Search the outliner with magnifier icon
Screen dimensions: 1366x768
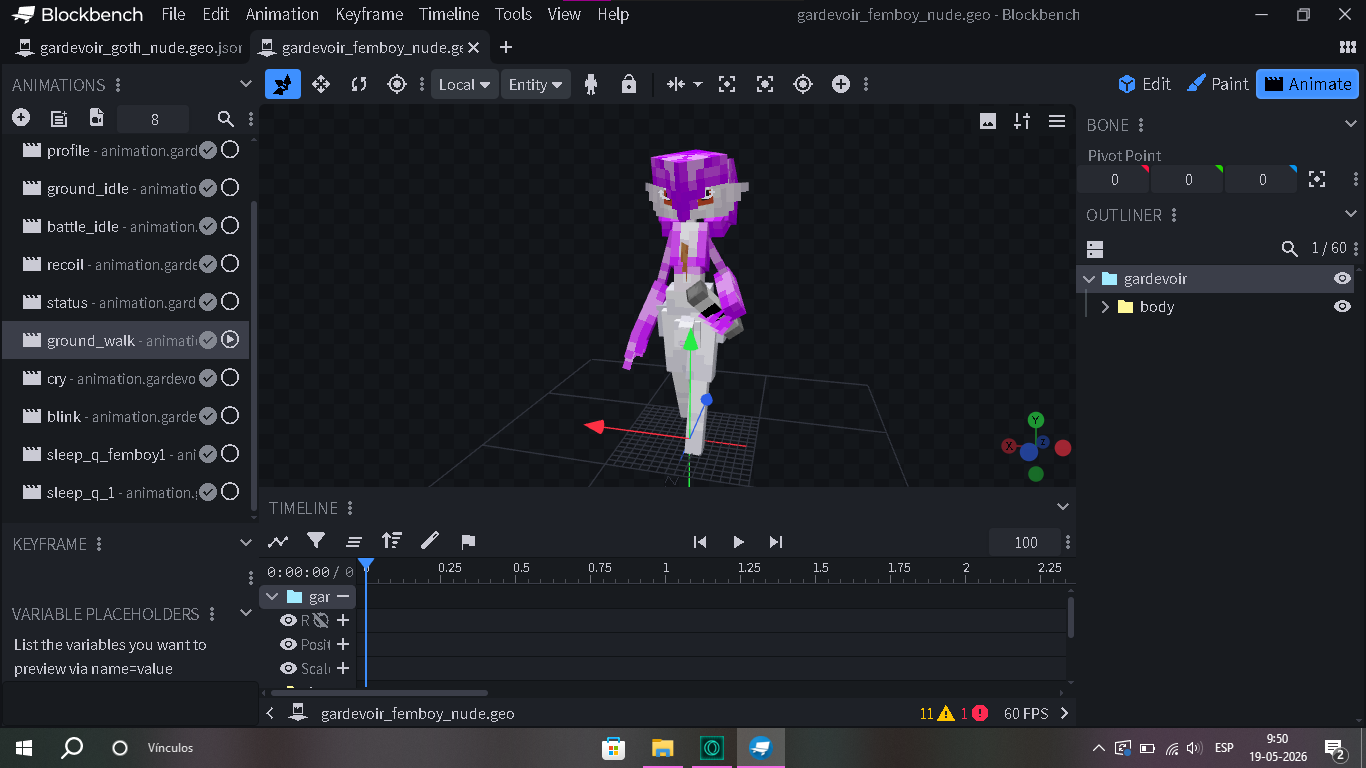tap(1290, 248)
